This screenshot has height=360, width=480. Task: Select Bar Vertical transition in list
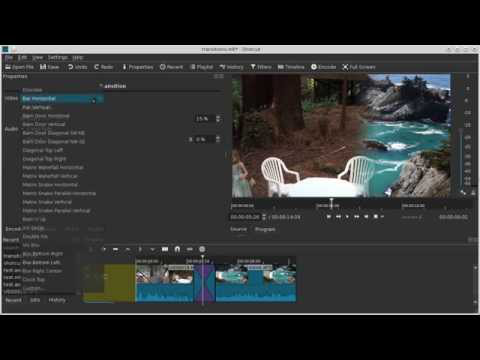(x=37, y=107)
